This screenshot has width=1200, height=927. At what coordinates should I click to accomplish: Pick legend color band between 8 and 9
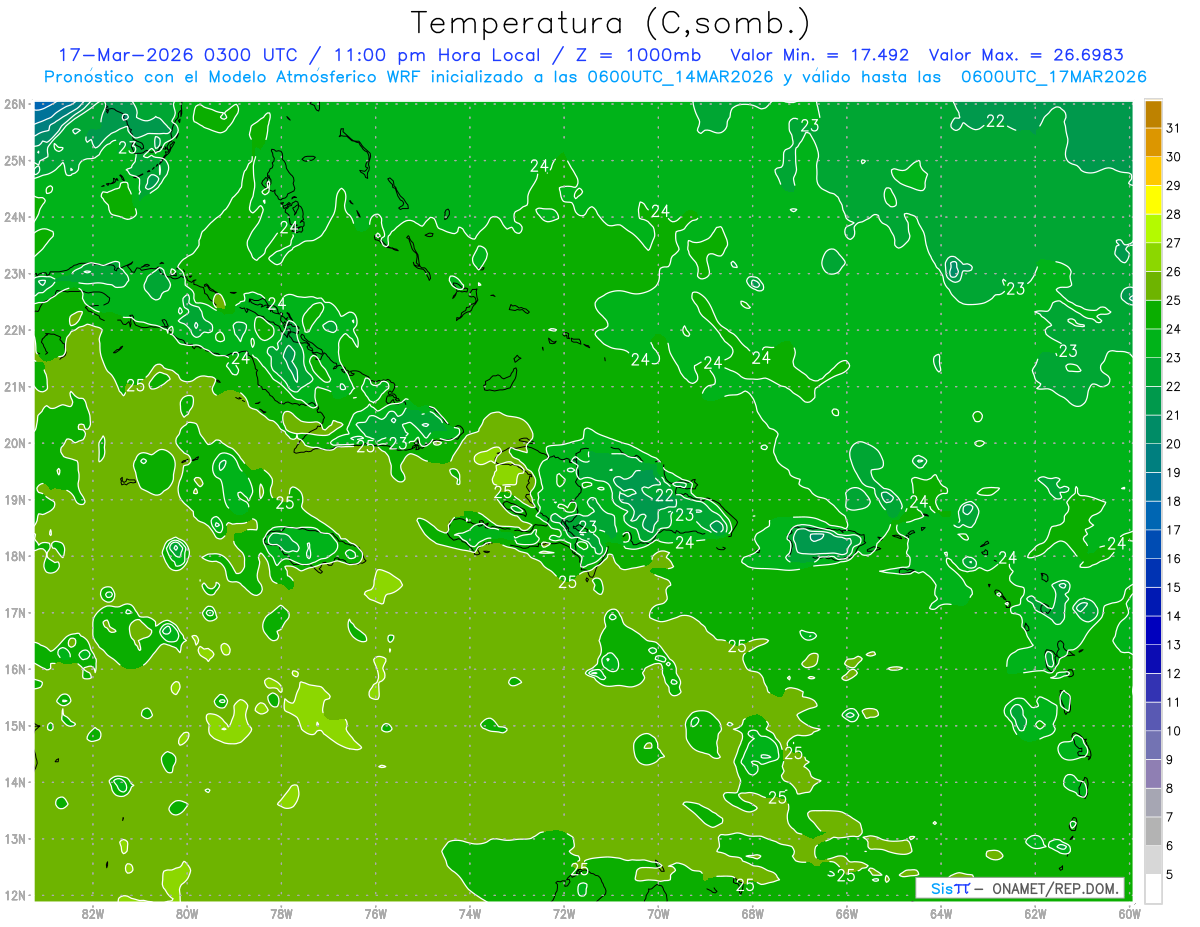(1153, 774)
